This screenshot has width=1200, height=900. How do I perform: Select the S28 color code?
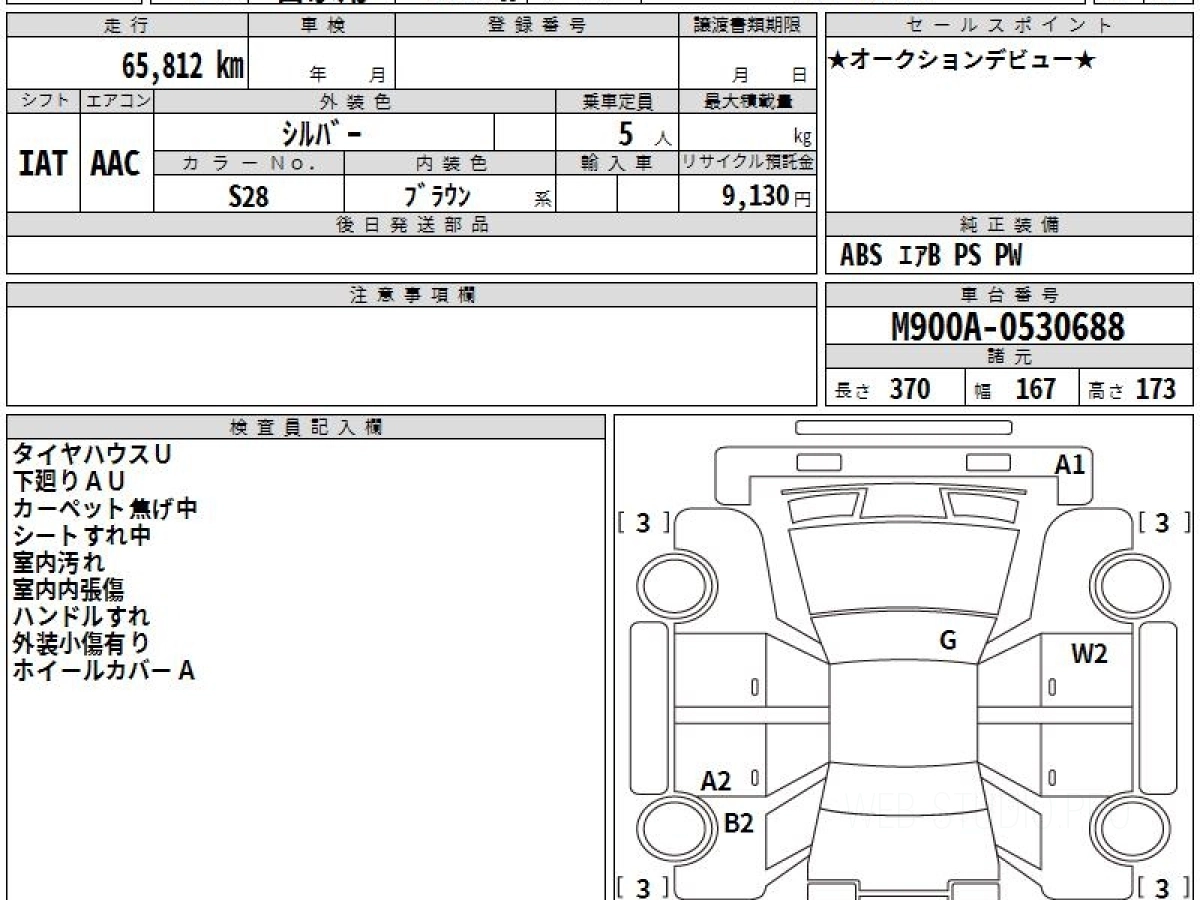pos(249,197)
